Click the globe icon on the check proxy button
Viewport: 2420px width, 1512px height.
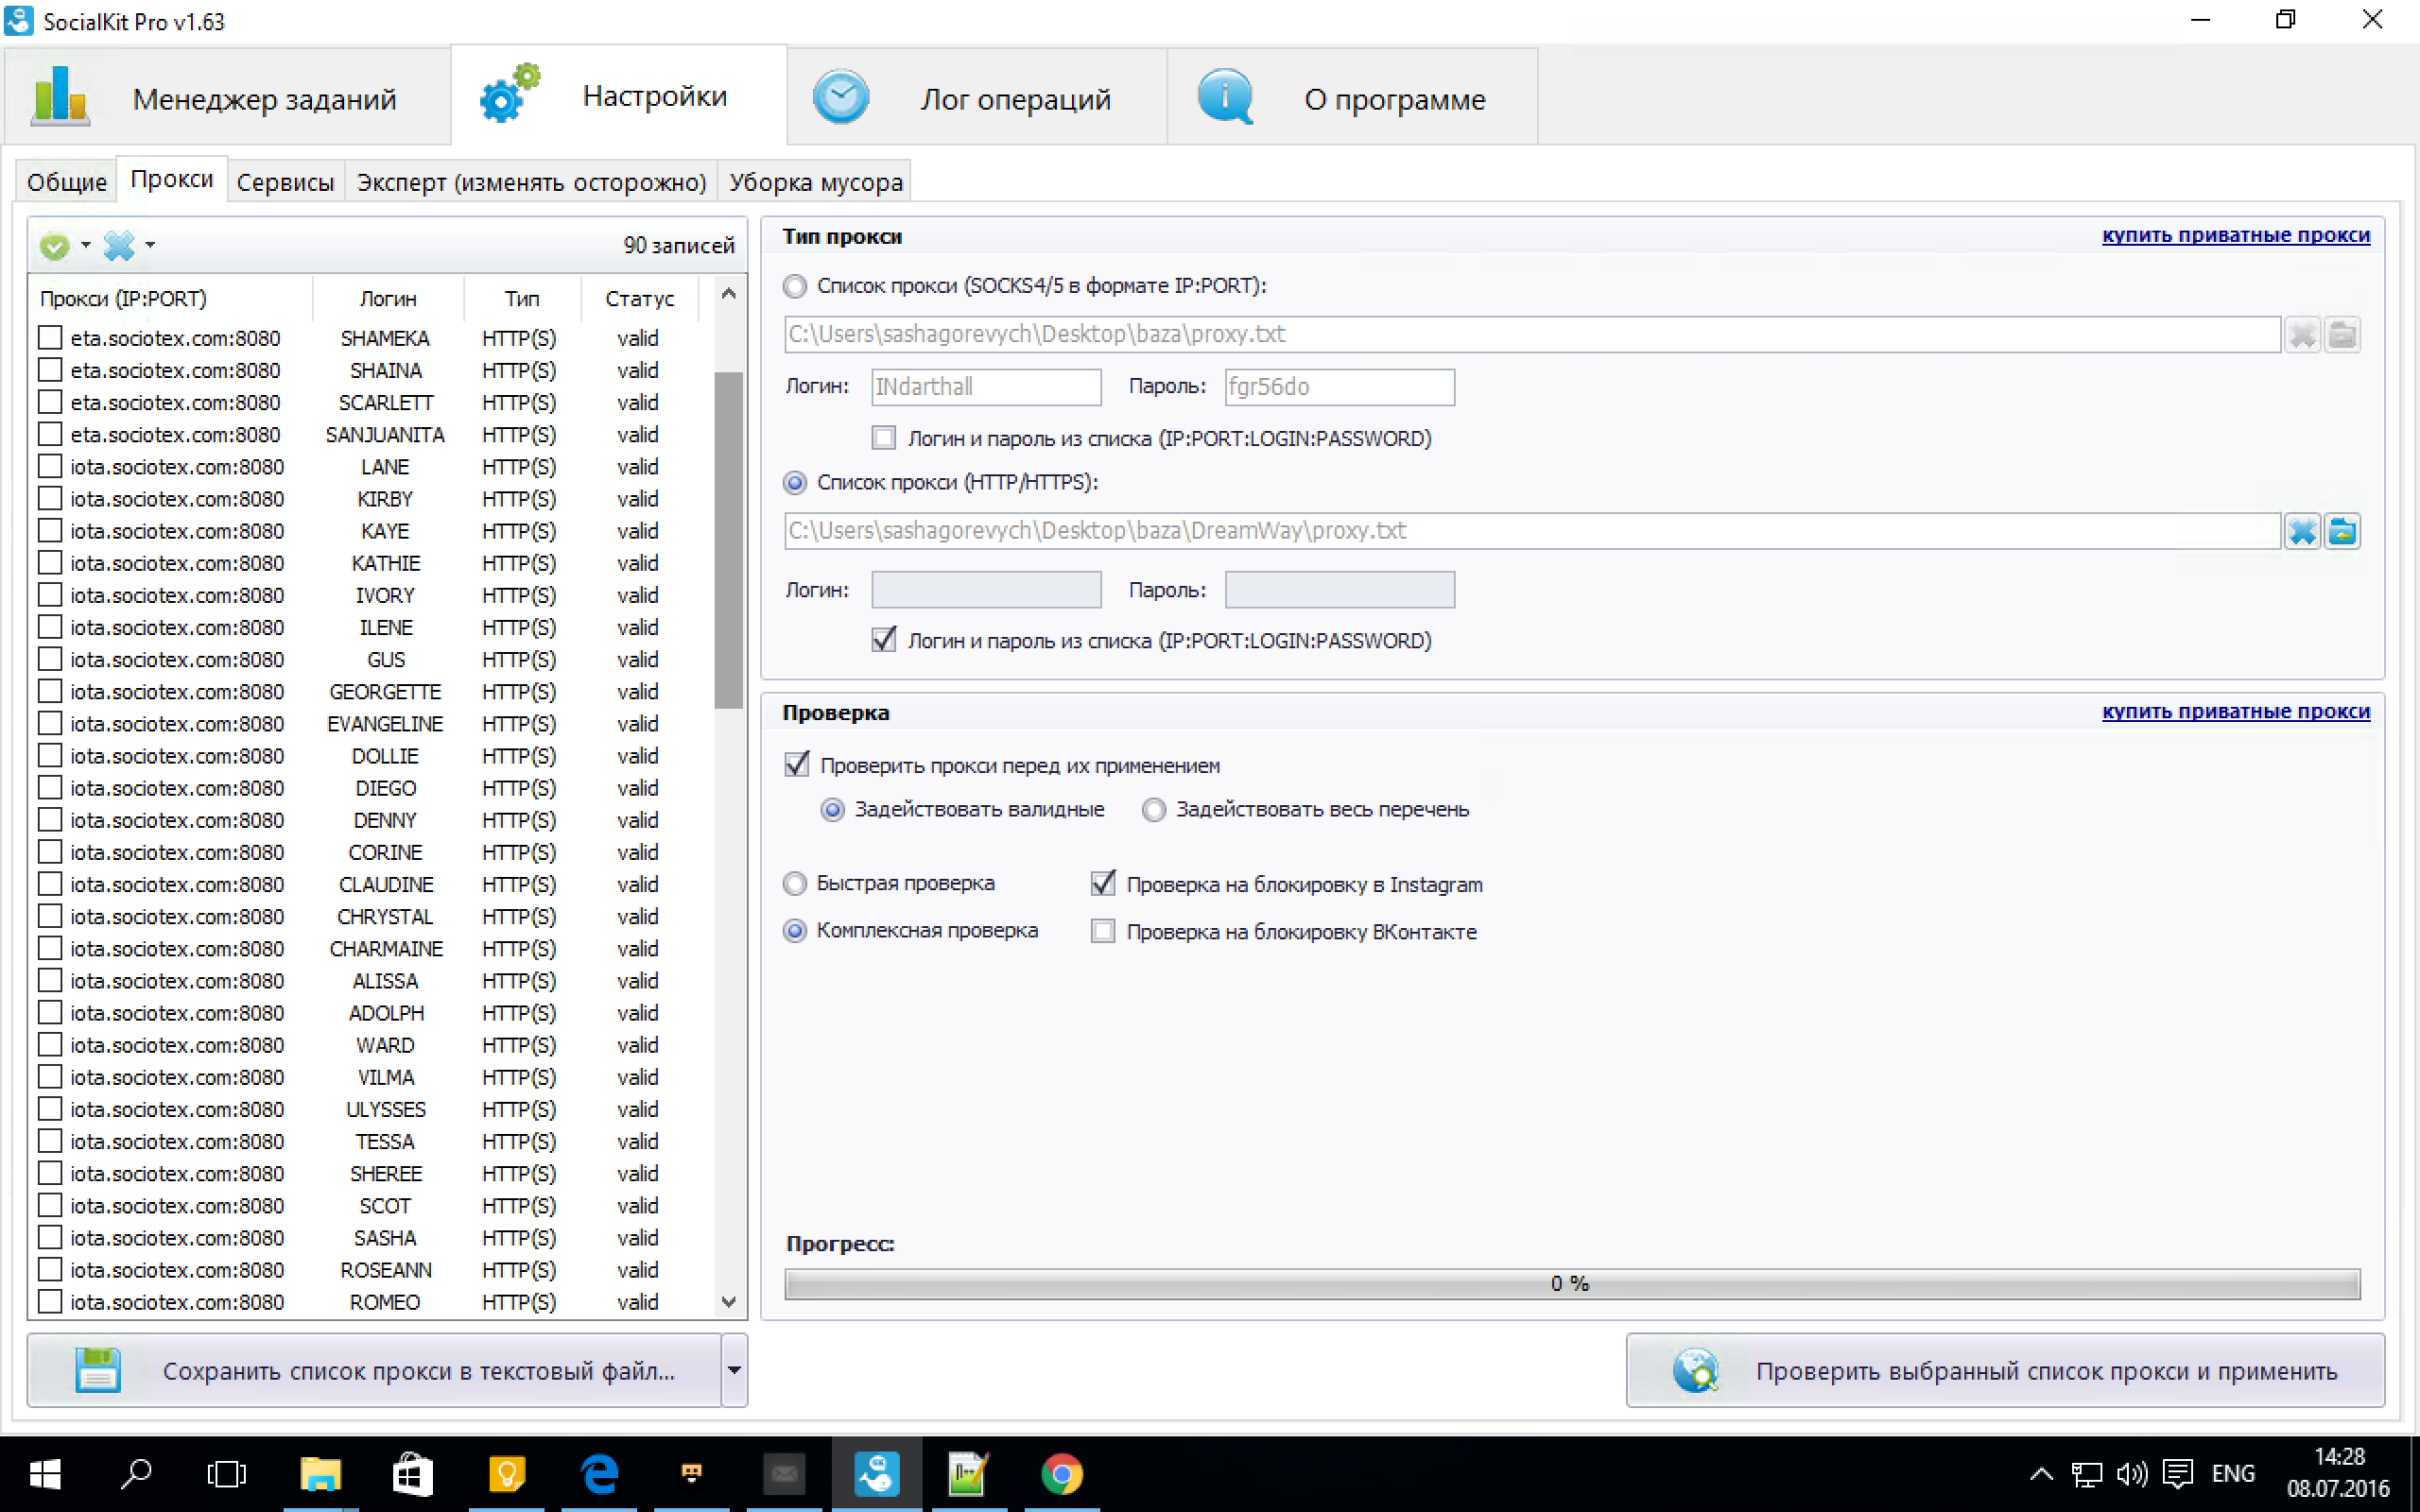[x=1696, y=1370]
